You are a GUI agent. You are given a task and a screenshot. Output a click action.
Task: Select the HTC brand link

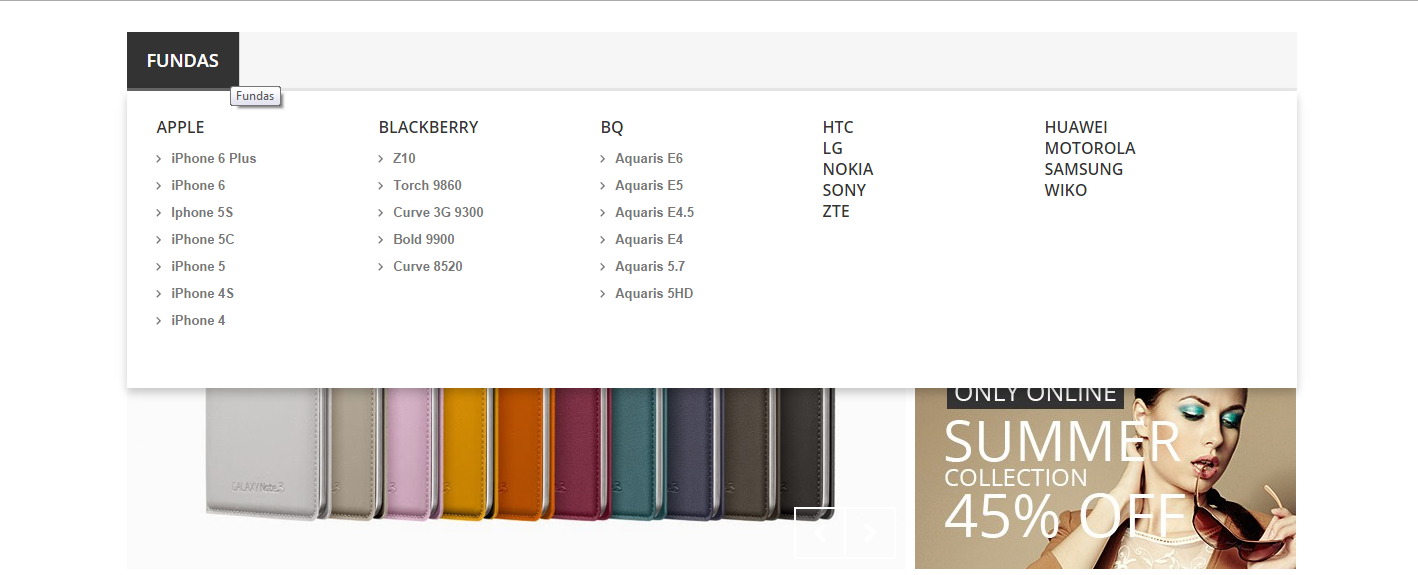pyautogui.click(x=838, y=127)
